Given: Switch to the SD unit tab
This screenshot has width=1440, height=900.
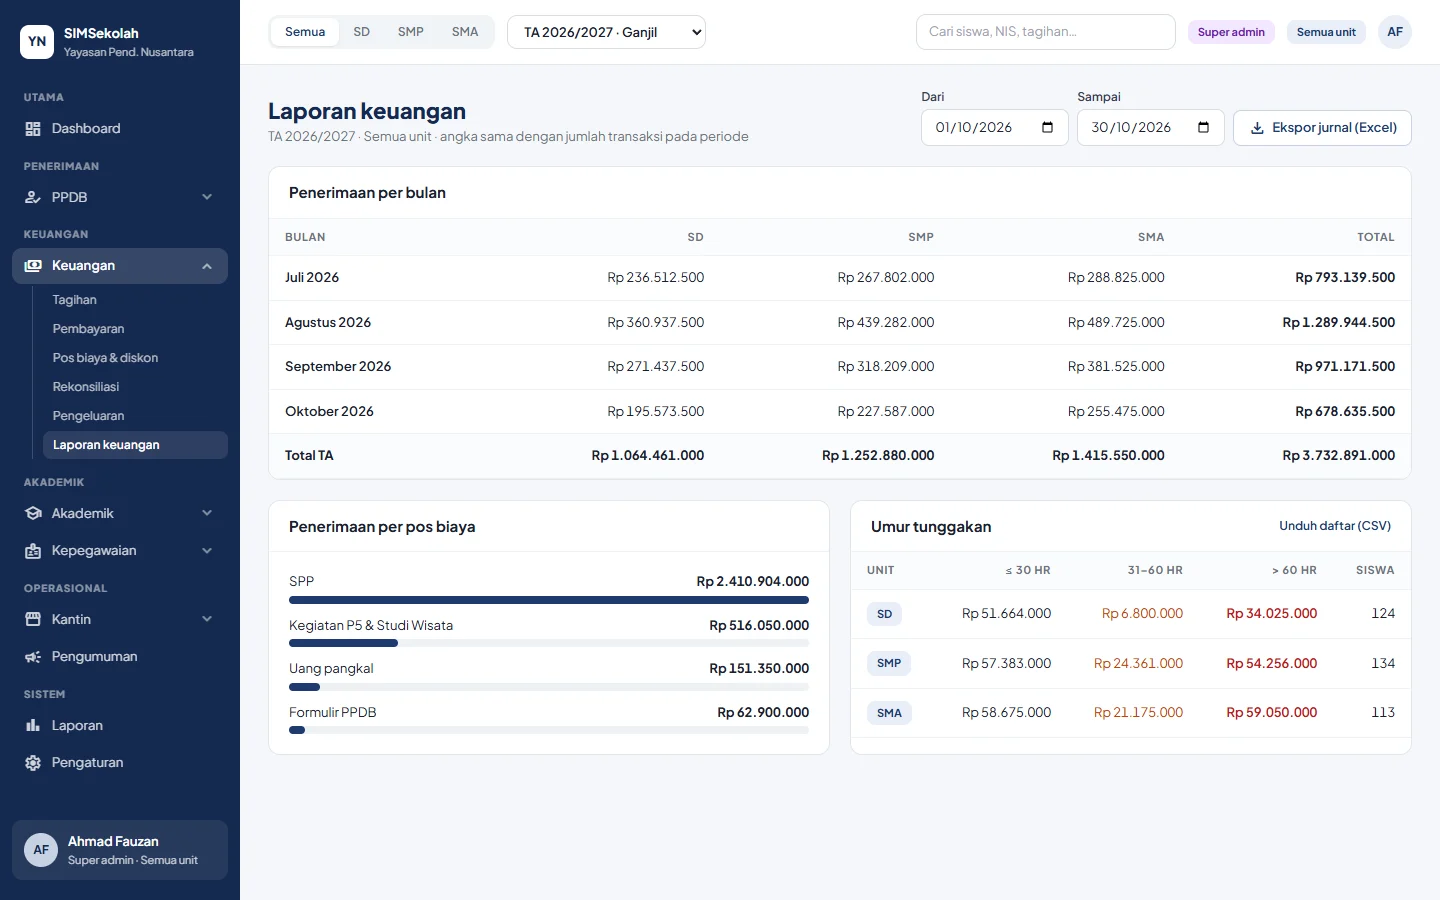Looking at the screenshot, I should coord(362,32).
